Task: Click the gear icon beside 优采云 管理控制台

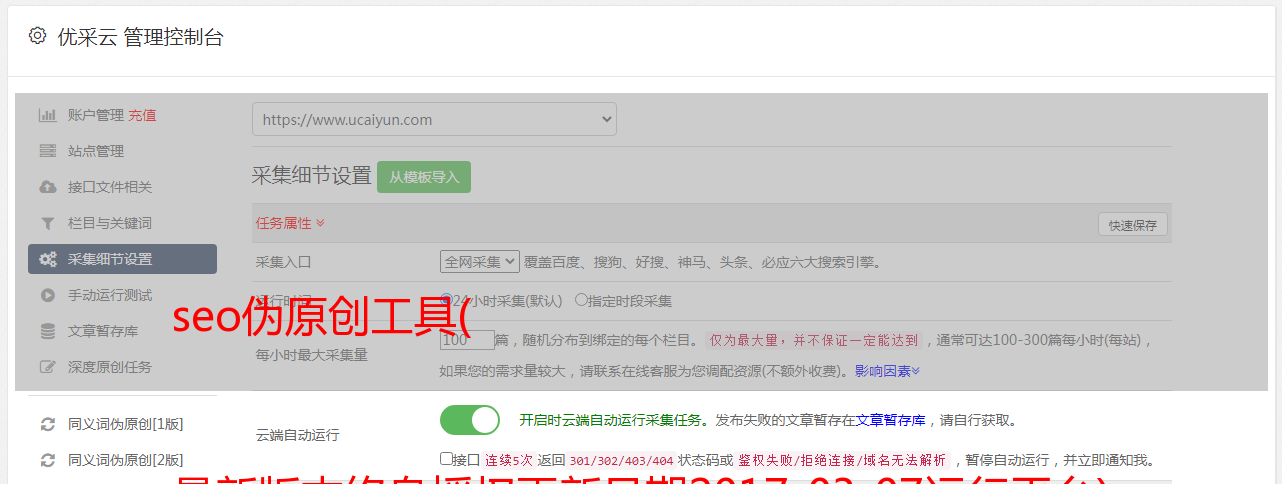Action: [x=37, y=36]
